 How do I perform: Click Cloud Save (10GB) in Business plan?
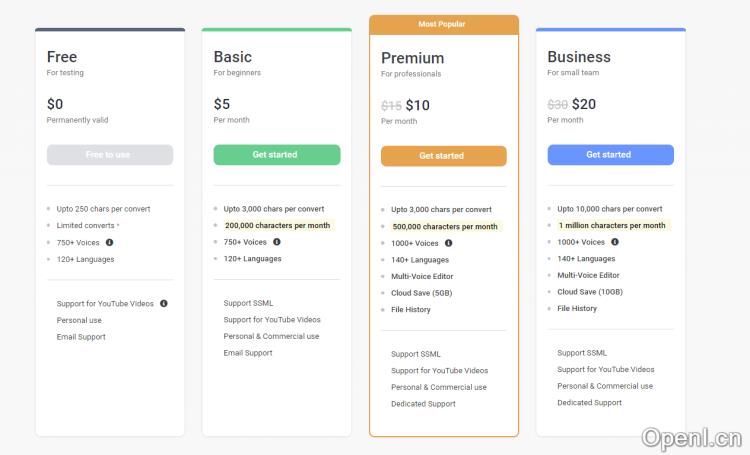590,292
